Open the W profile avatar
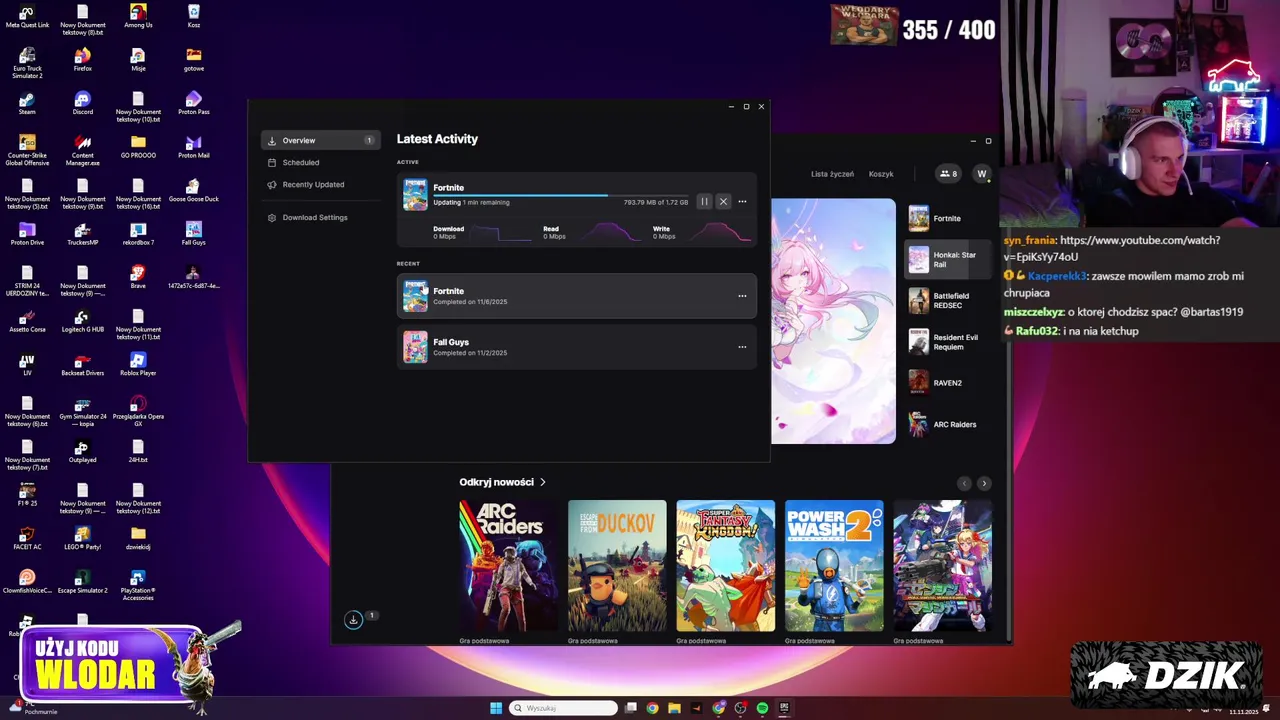This screenshot has height=720, width=1280. tap(981, 174)
